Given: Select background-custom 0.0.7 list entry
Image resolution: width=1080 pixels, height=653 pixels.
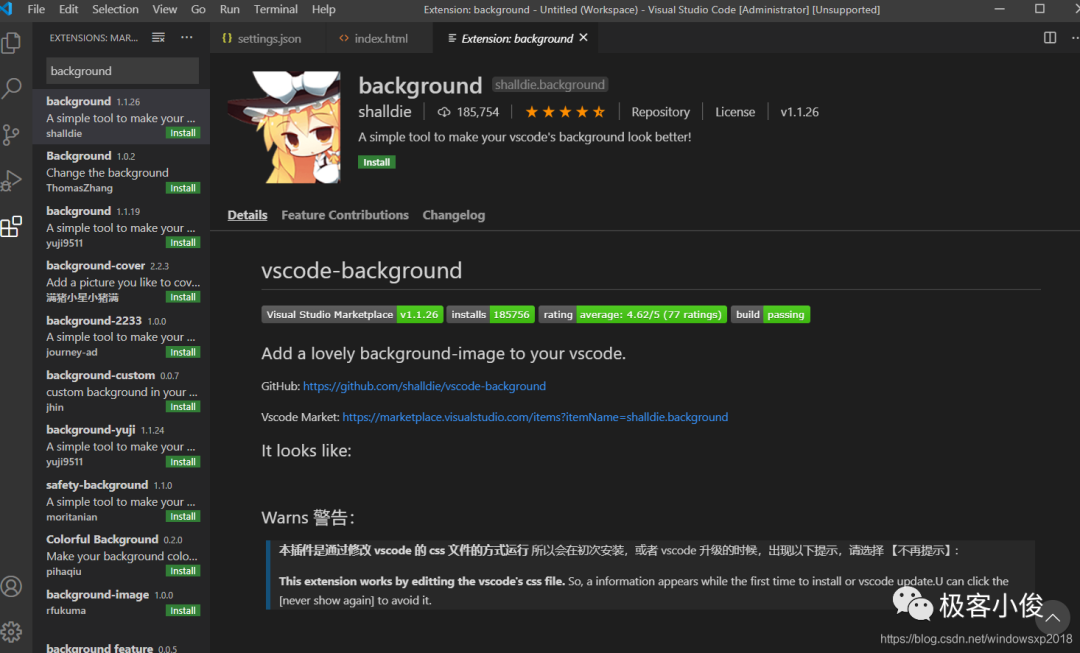Looking at the screenshot, I should click(121, 390).
